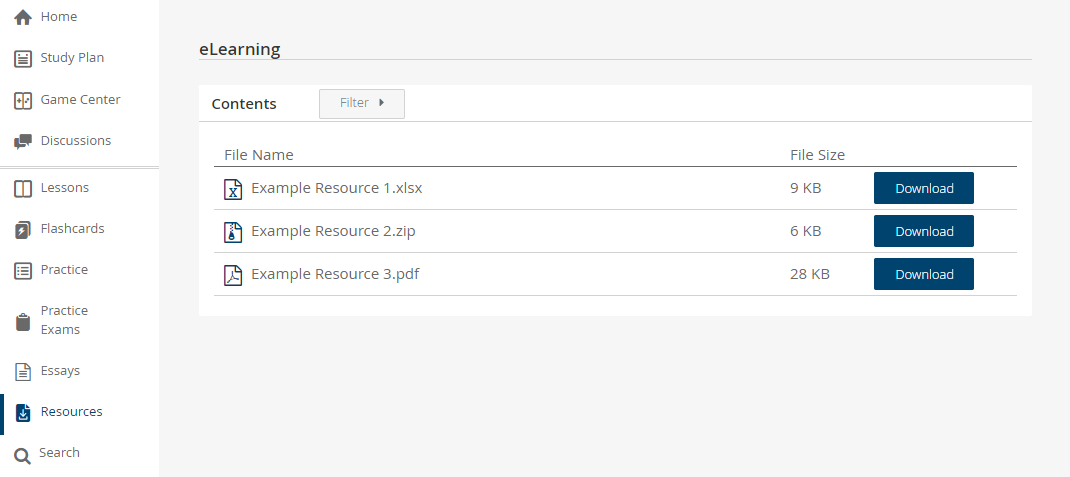Click the Home house icon

[23, 18]
